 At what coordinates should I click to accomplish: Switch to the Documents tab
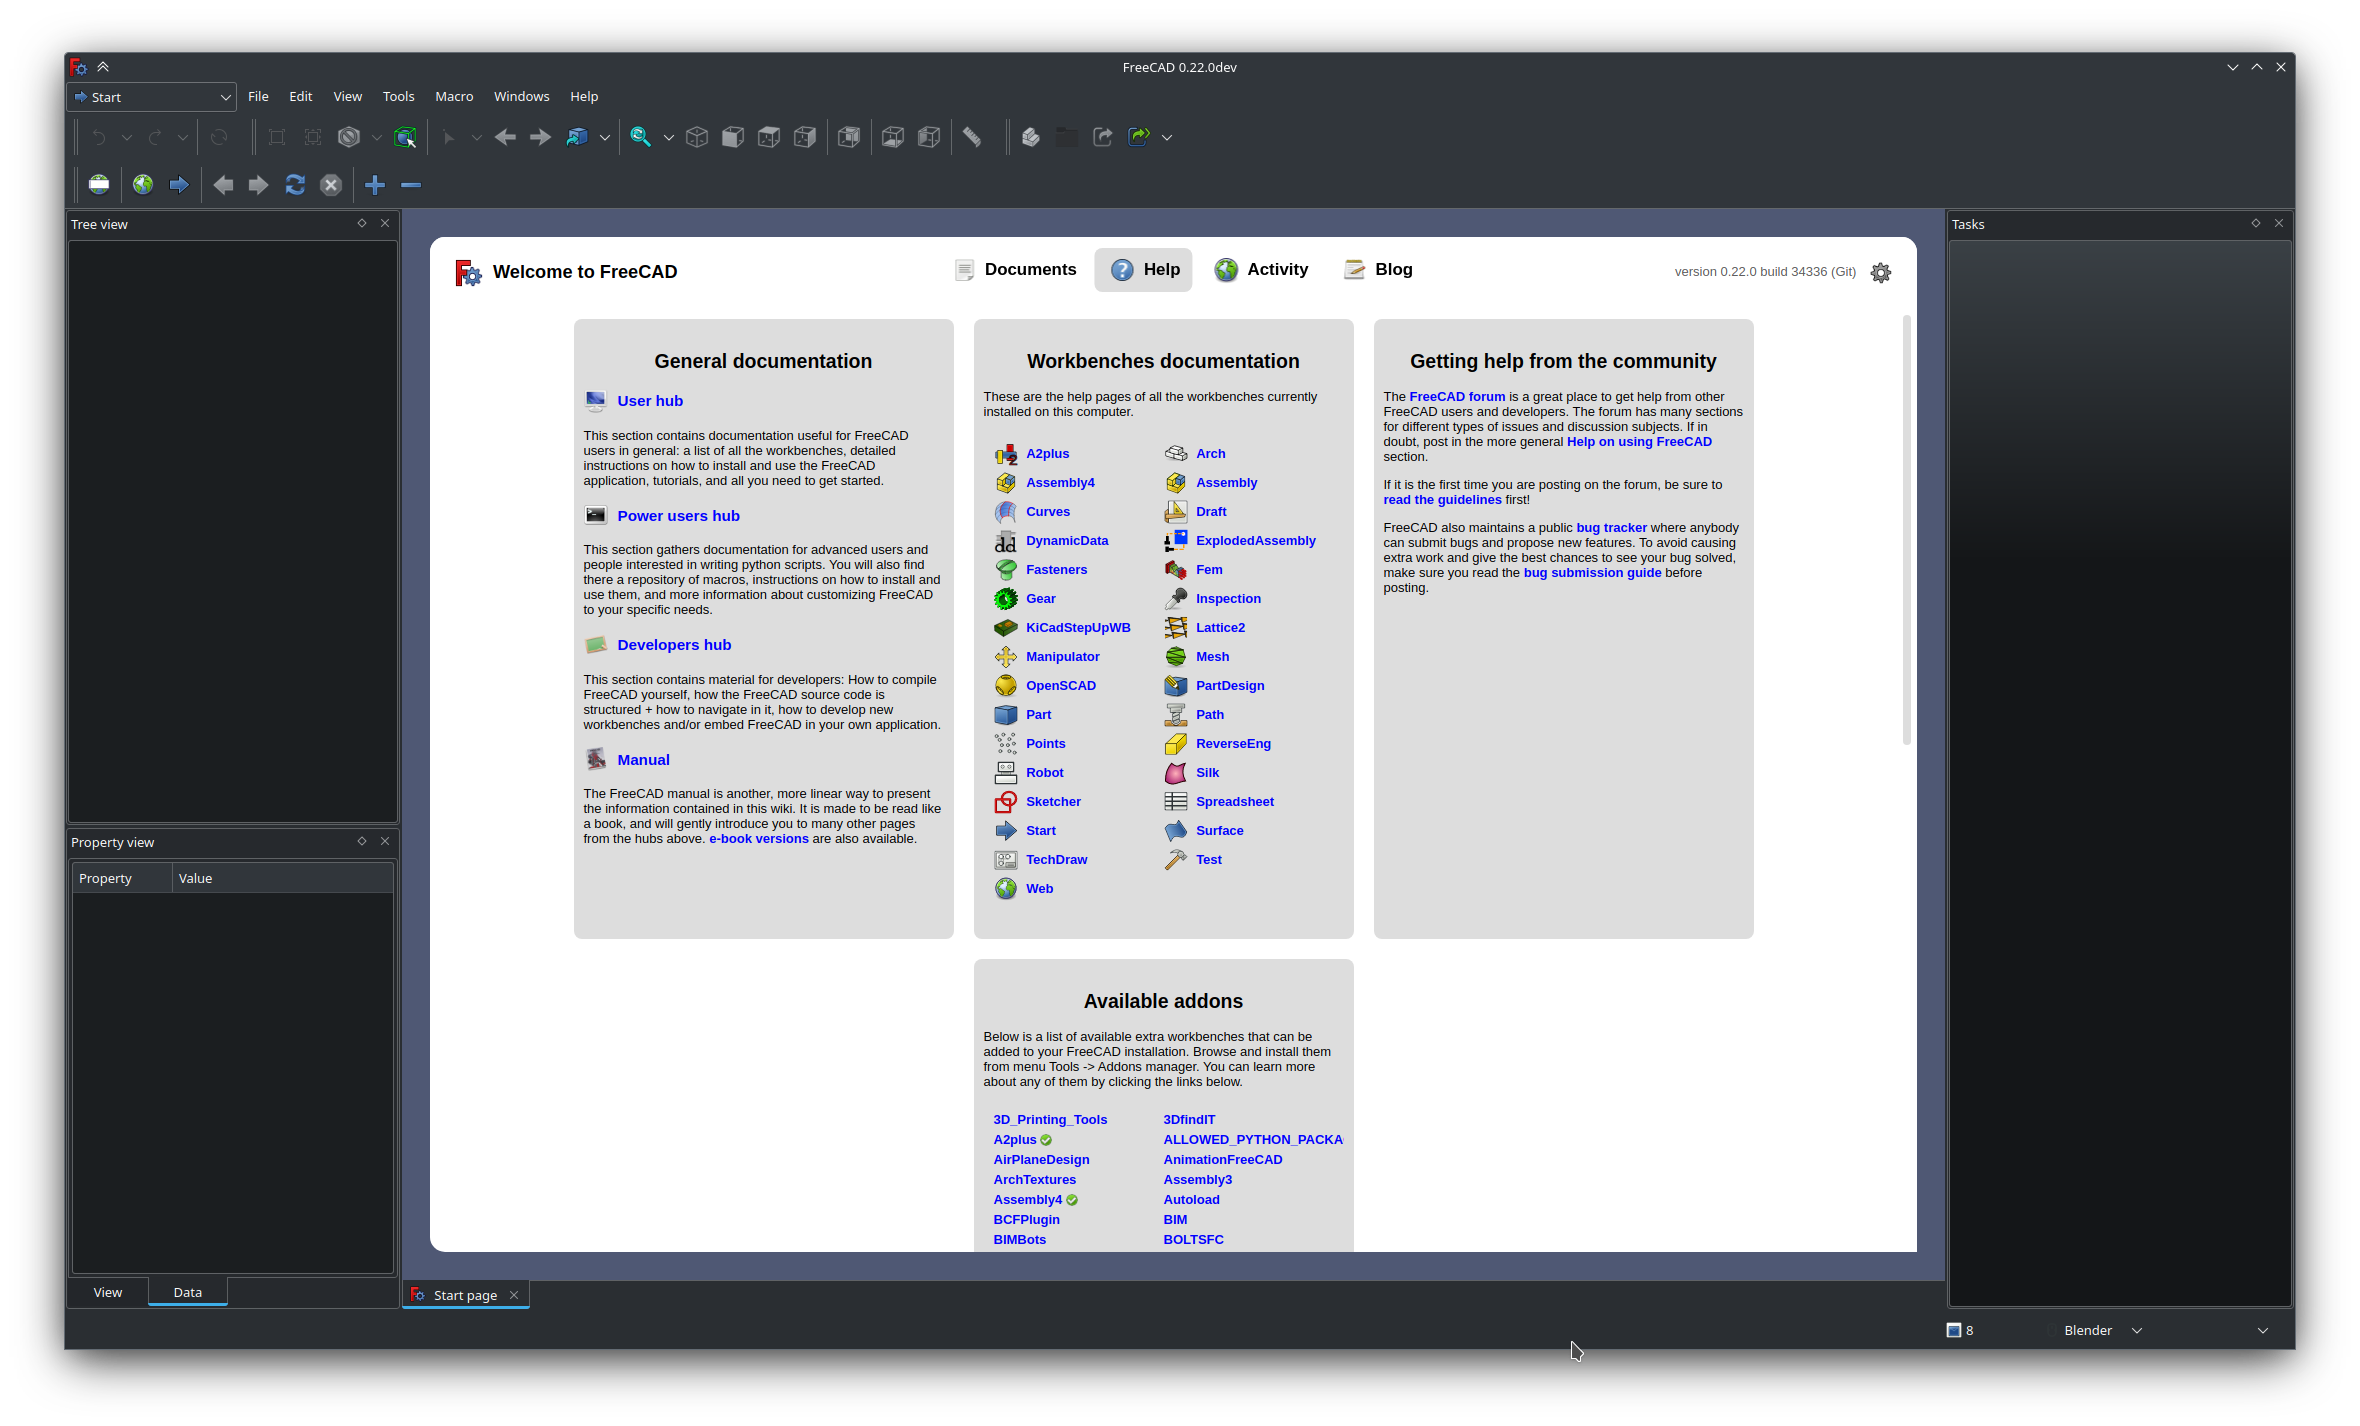pos(1016,270)
